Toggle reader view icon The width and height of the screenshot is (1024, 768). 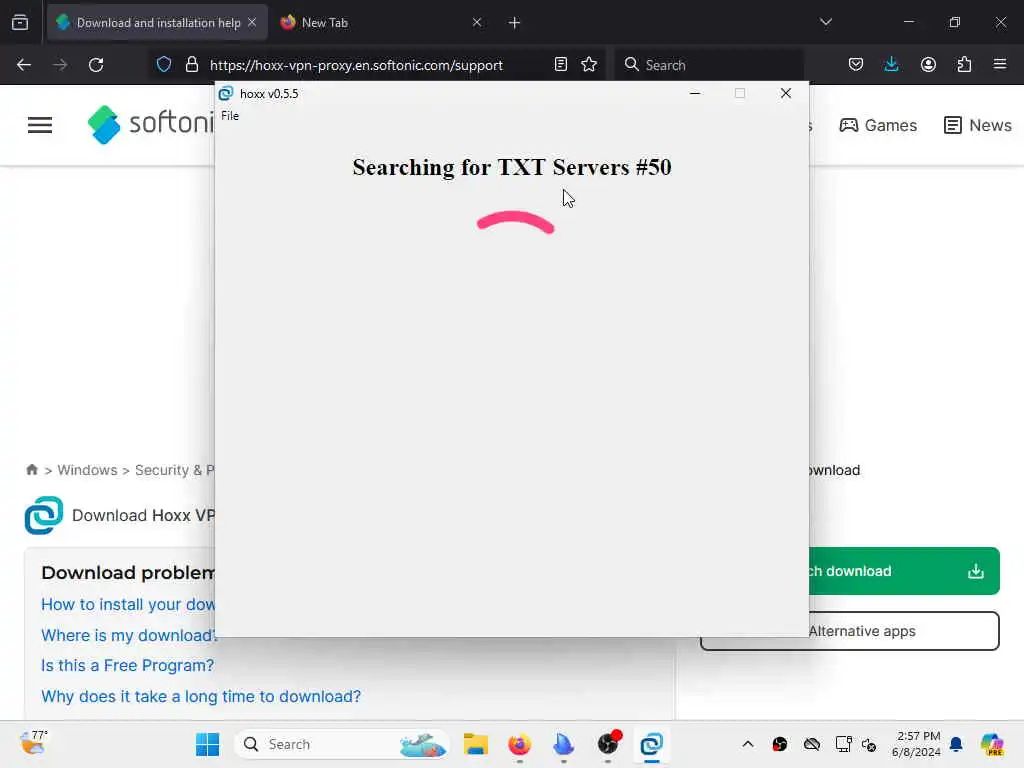(x=560, y=65)
